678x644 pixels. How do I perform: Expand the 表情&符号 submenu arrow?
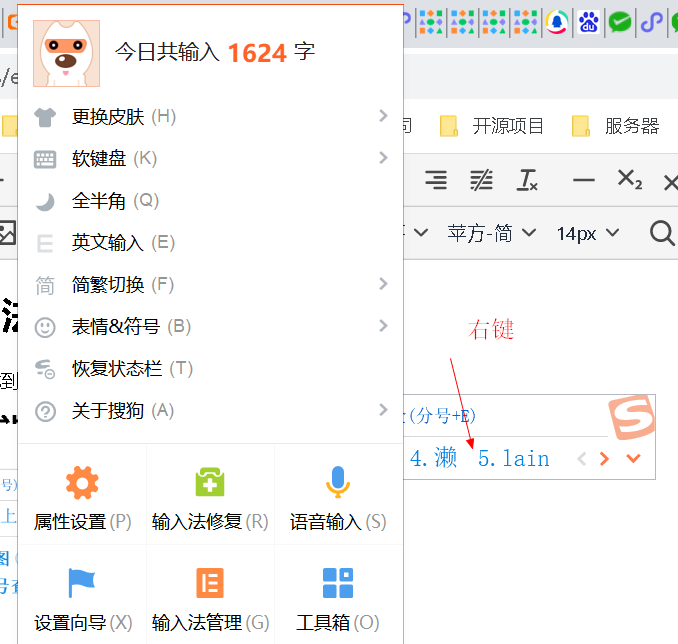coord(383,326)
